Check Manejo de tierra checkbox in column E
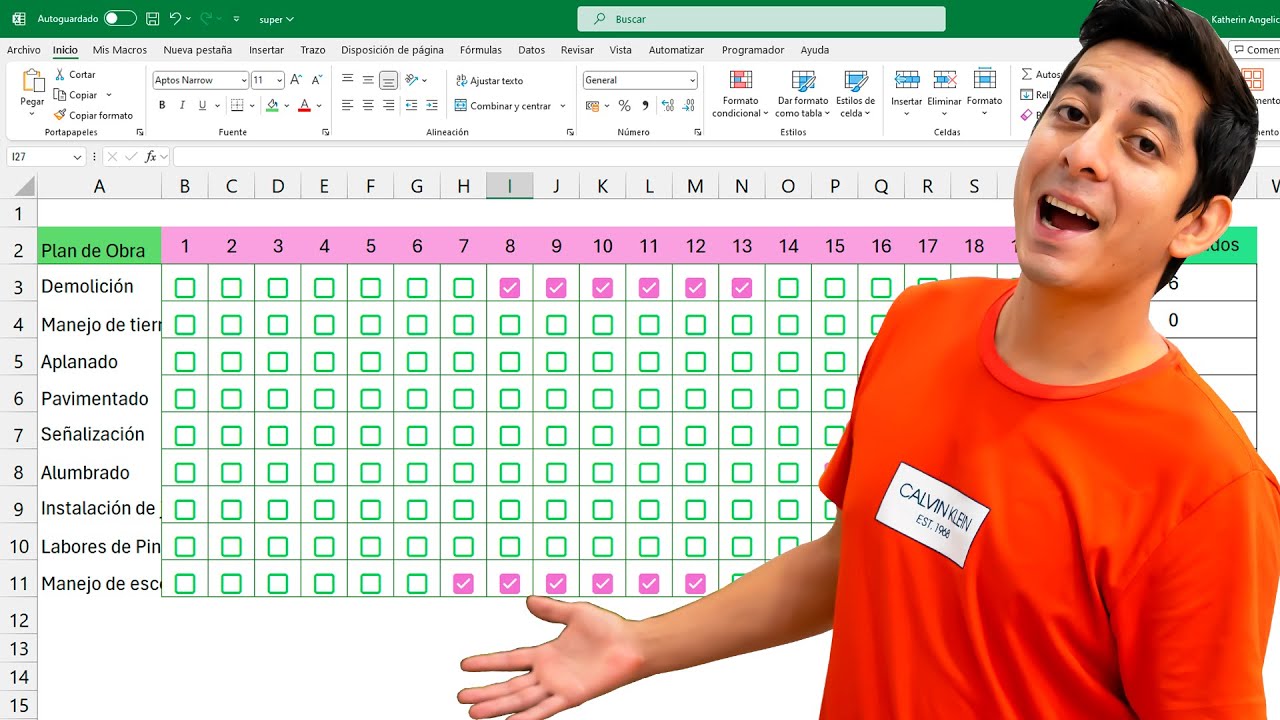Screen dimensions: 1280x720 (x=324, y=325)
